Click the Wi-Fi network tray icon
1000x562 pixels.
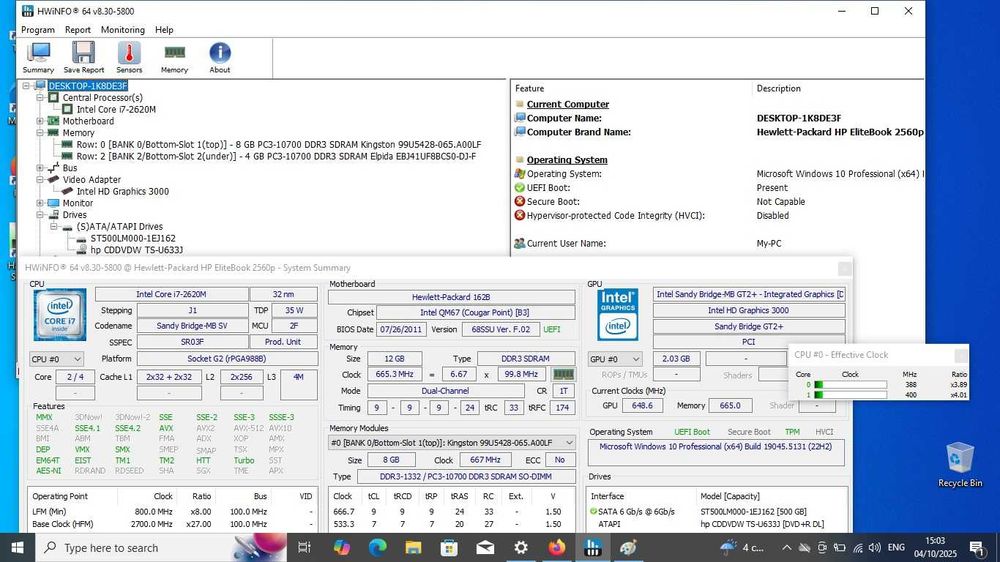[x=858, y=547]
